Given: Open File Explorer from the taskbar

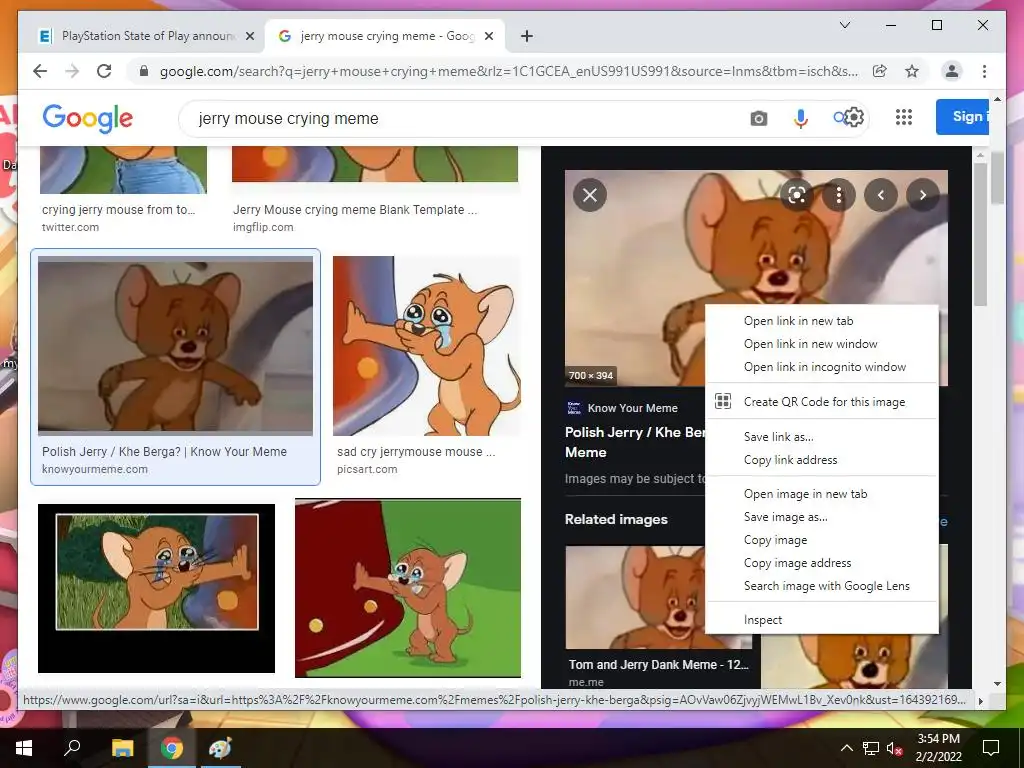Looking at the screenshot, I should pos(122,748).
